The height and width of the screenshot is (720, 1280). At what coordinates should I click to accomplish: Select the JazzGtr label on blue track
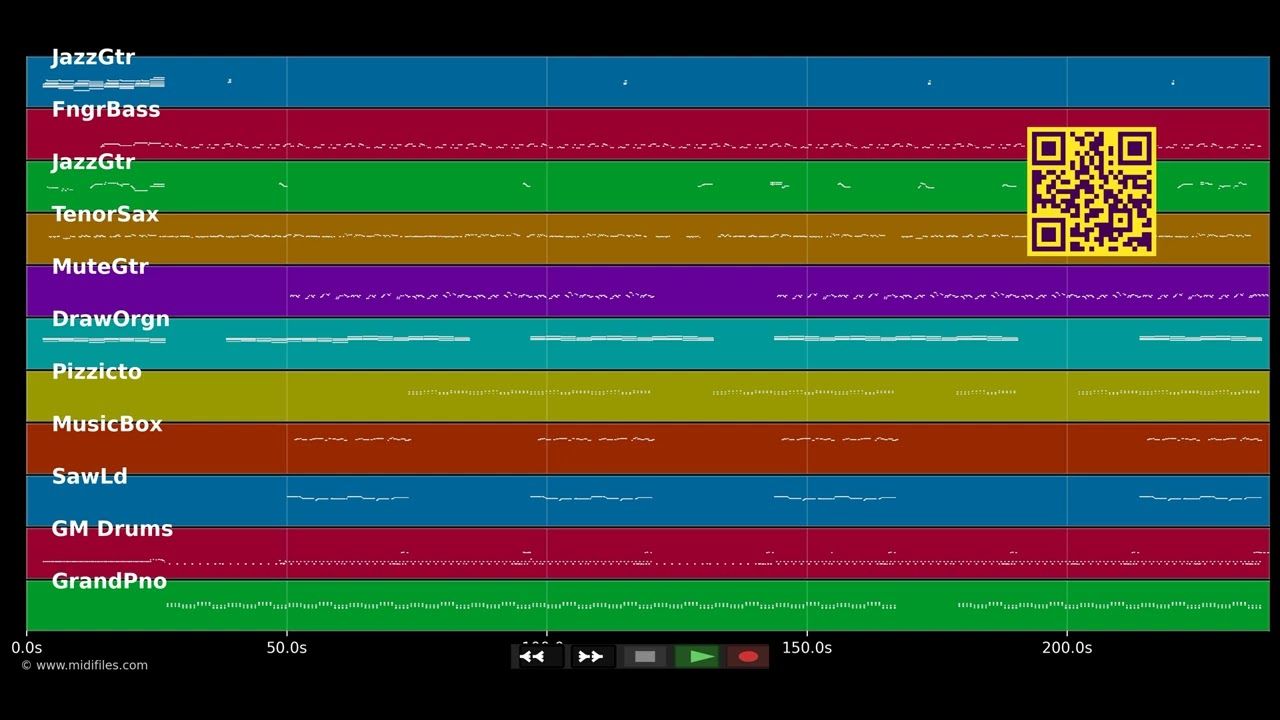93,57
